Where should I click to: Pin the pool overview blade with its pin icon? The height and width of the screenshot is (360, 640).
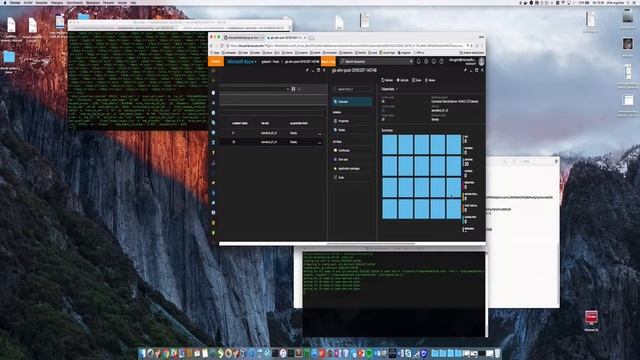(465, 70)
